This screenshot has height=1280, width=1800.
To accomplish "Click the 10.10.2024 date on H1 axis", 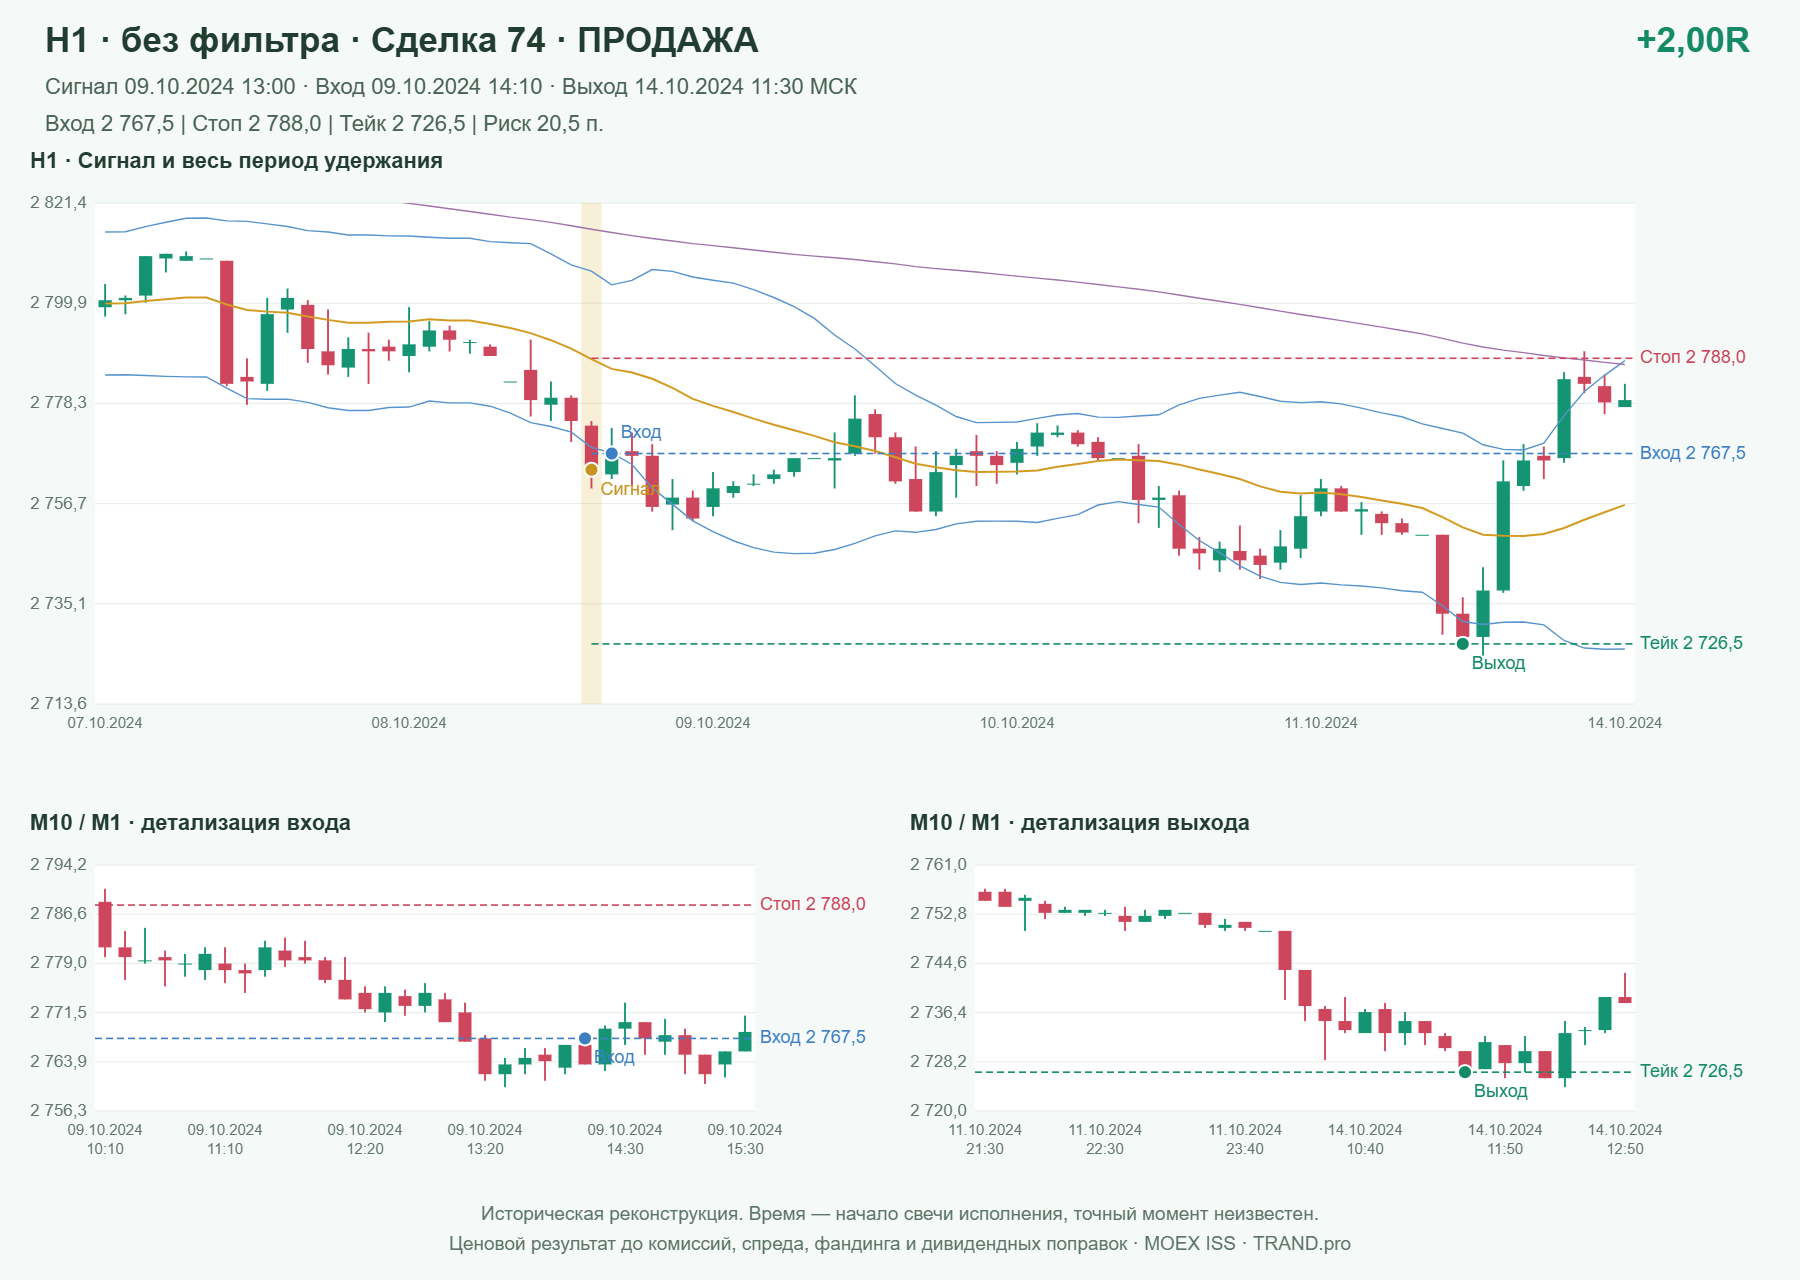I will (x=1017, y=723).
